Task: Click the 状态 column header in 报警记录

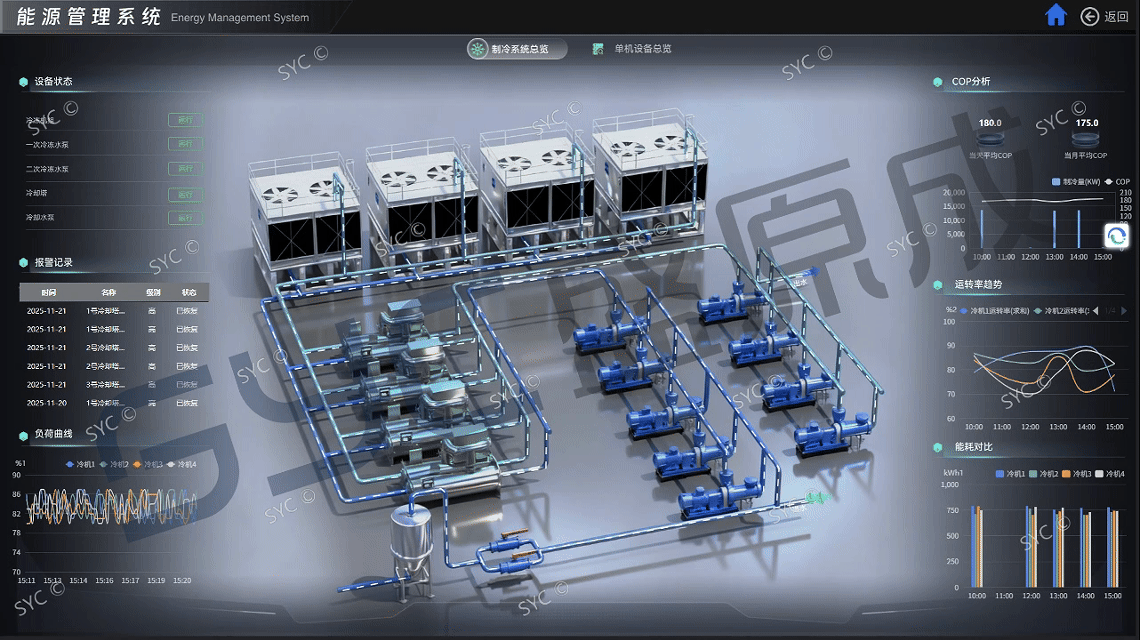Action: click(x=189, y=293)
